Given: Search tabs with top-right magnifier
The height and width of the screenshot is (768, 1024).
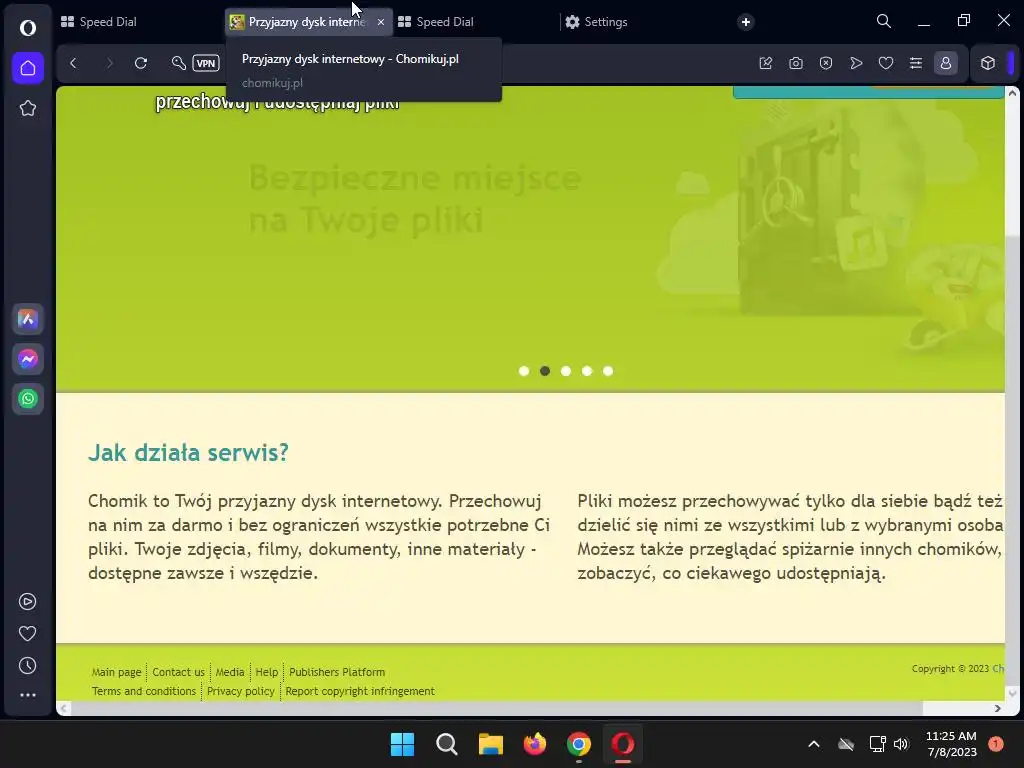Looking at the screenshot, I should click(884, 22).
